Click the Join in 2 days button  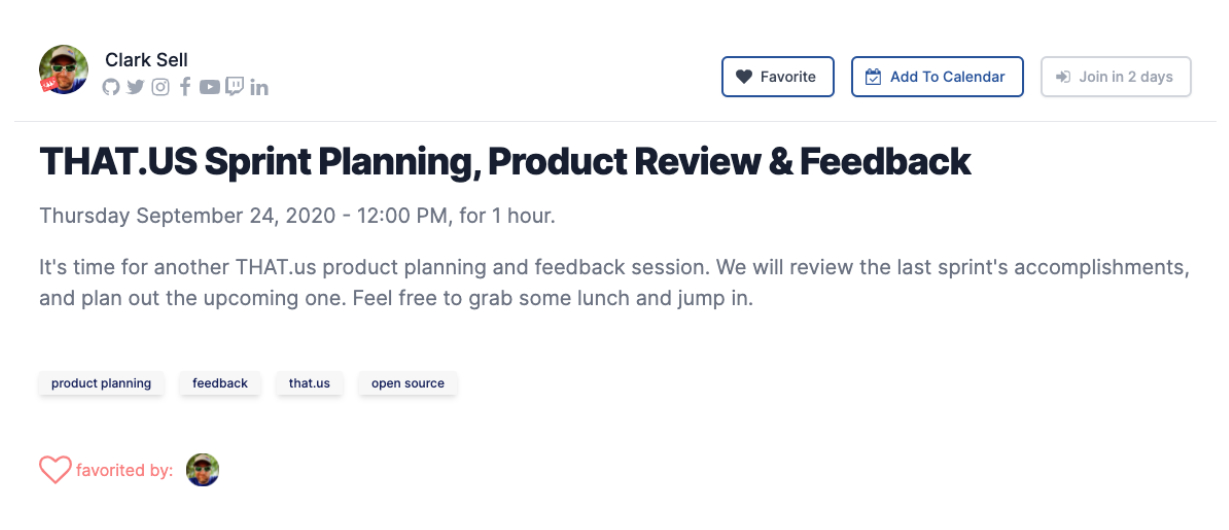[1116, 77]
